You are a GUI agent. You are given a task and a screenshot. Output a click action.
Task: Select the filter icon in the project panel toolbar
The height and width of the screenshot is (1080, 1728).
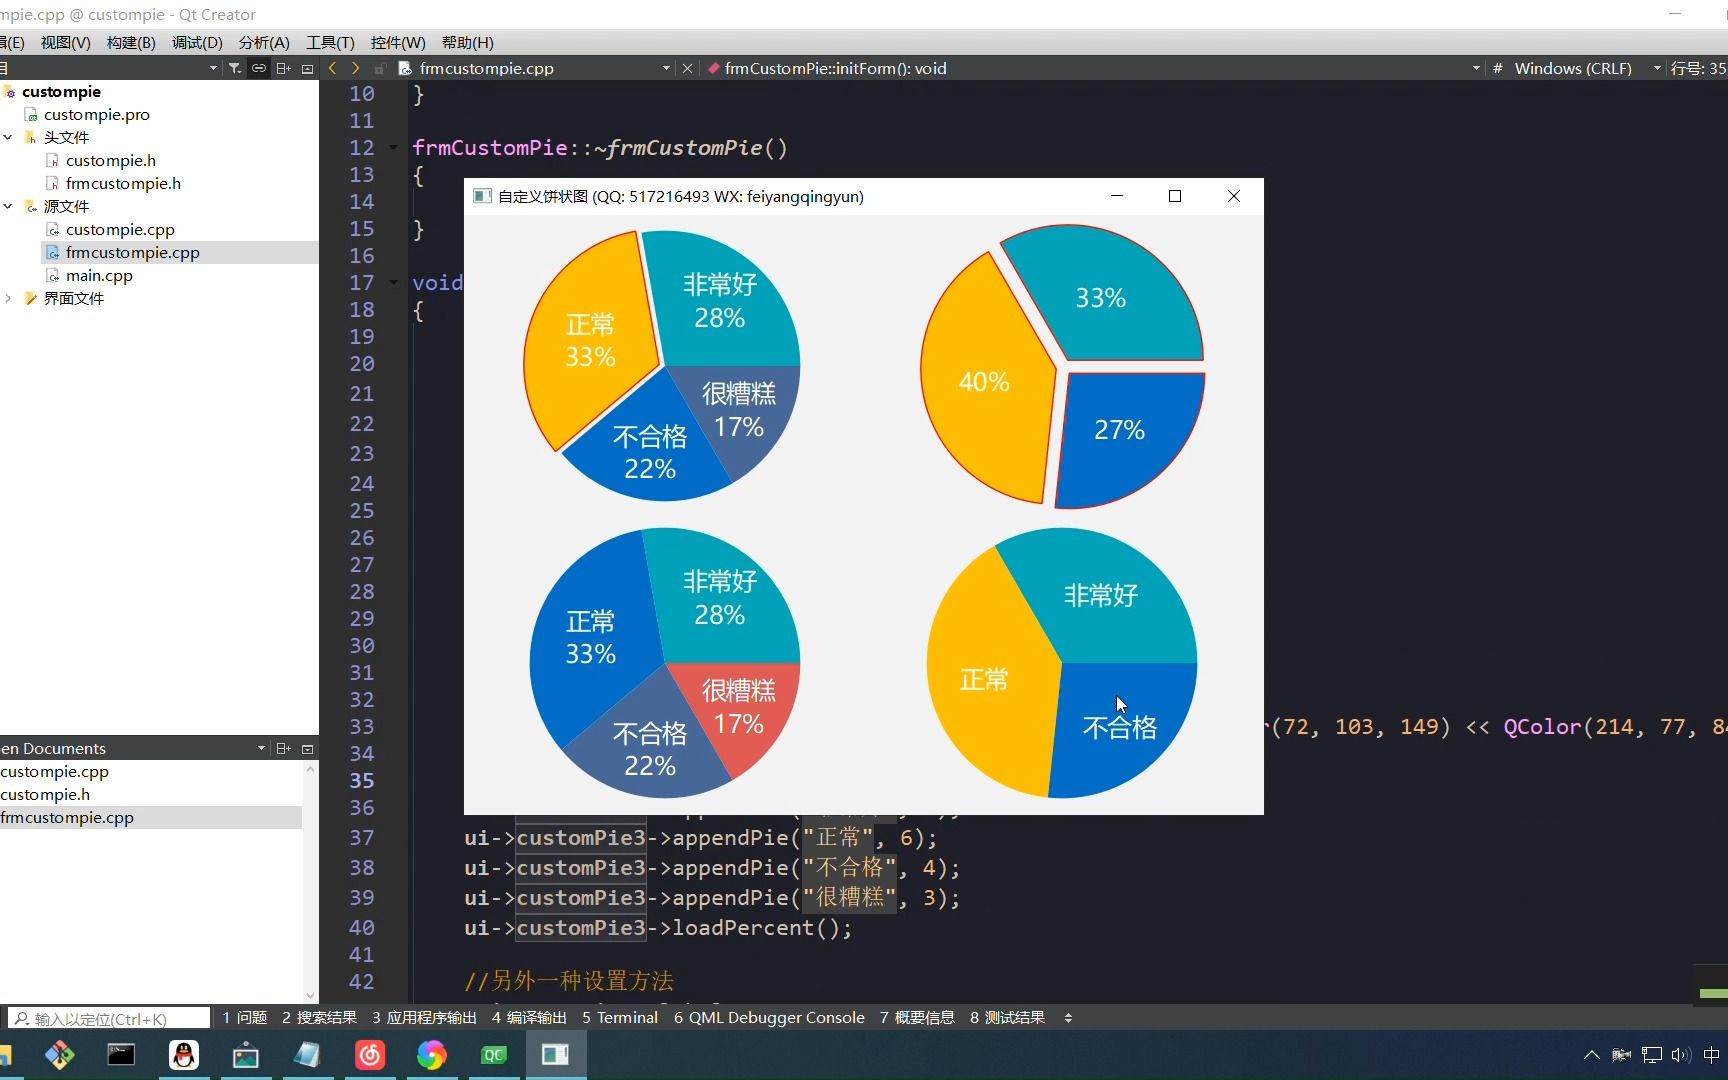pos(234,69)
